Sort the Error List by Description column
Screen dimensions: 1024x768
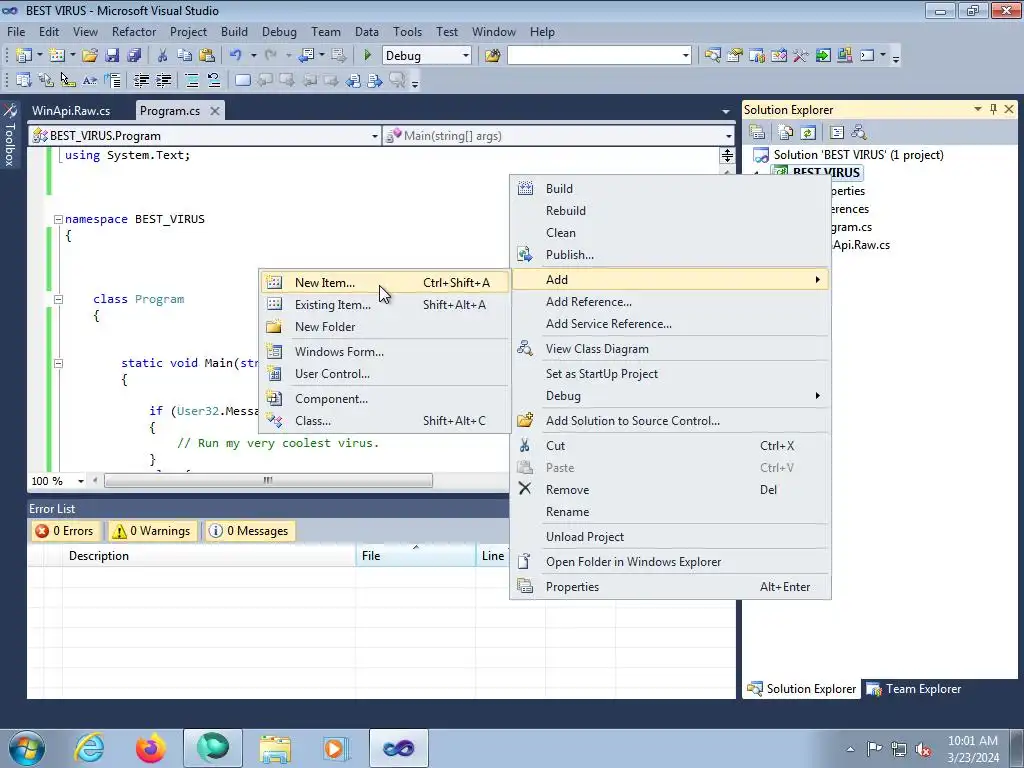[209, 556]
